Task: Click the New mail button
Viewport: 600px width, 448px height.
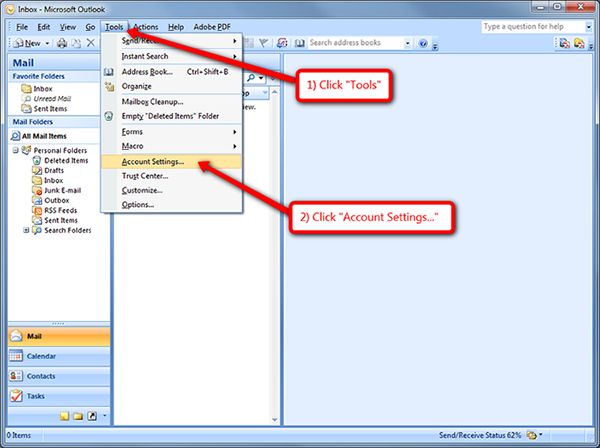Action: [27, 43]
